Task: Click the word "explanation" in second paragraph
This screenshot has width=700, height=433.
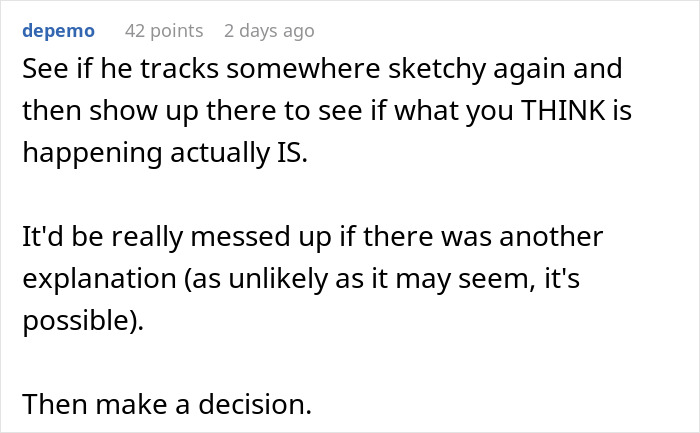Action: tap(100, 279)
